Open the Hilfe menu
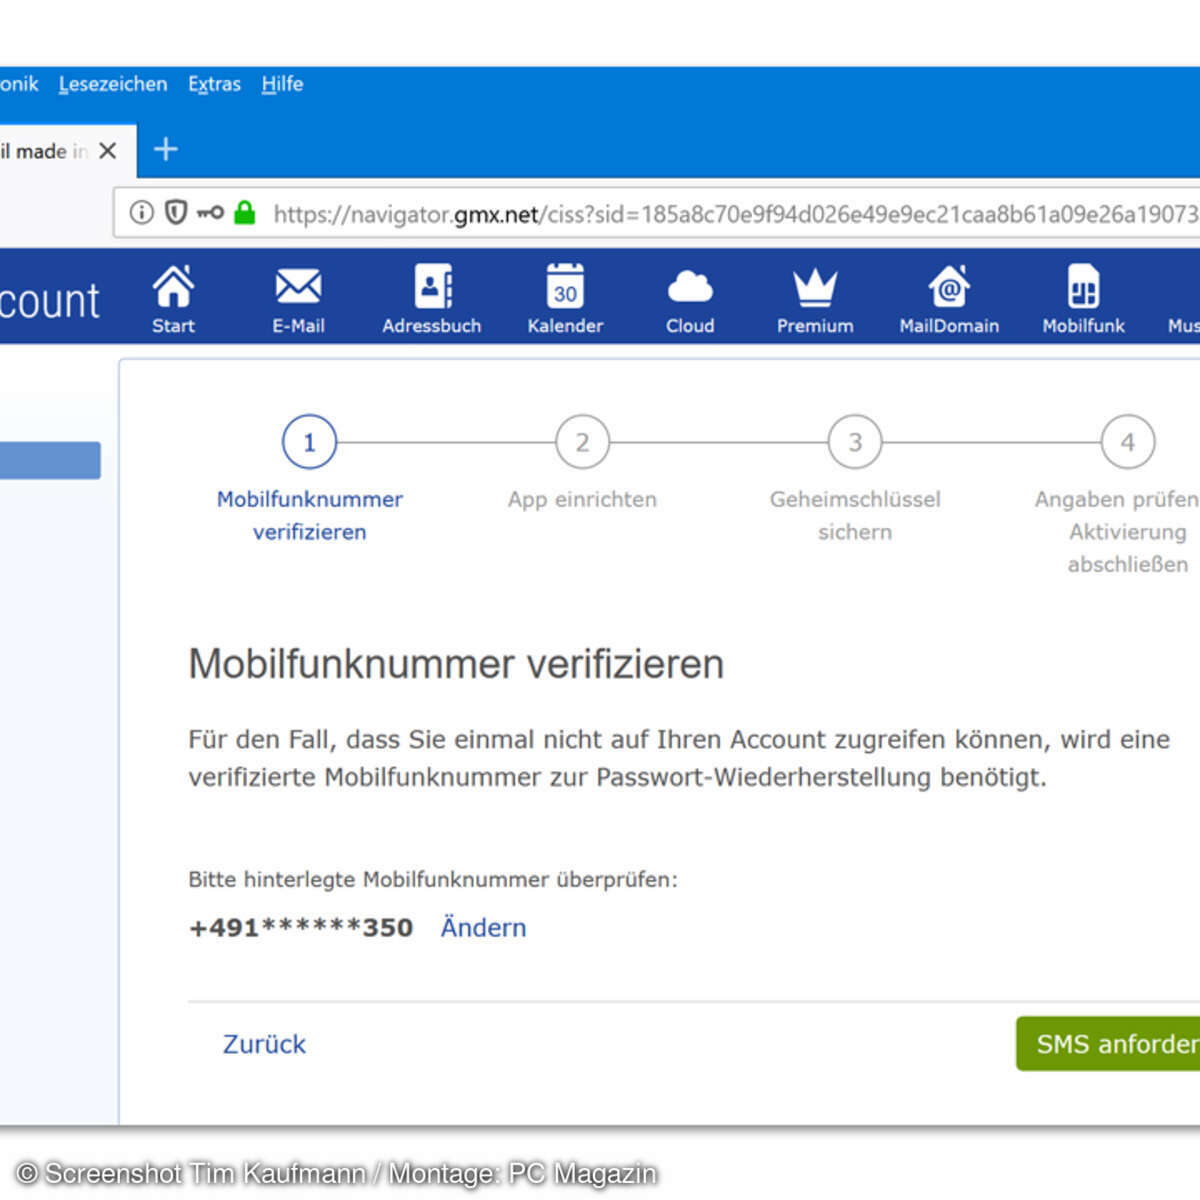This screenshot has width=1200, height=1200. (282, 84)
